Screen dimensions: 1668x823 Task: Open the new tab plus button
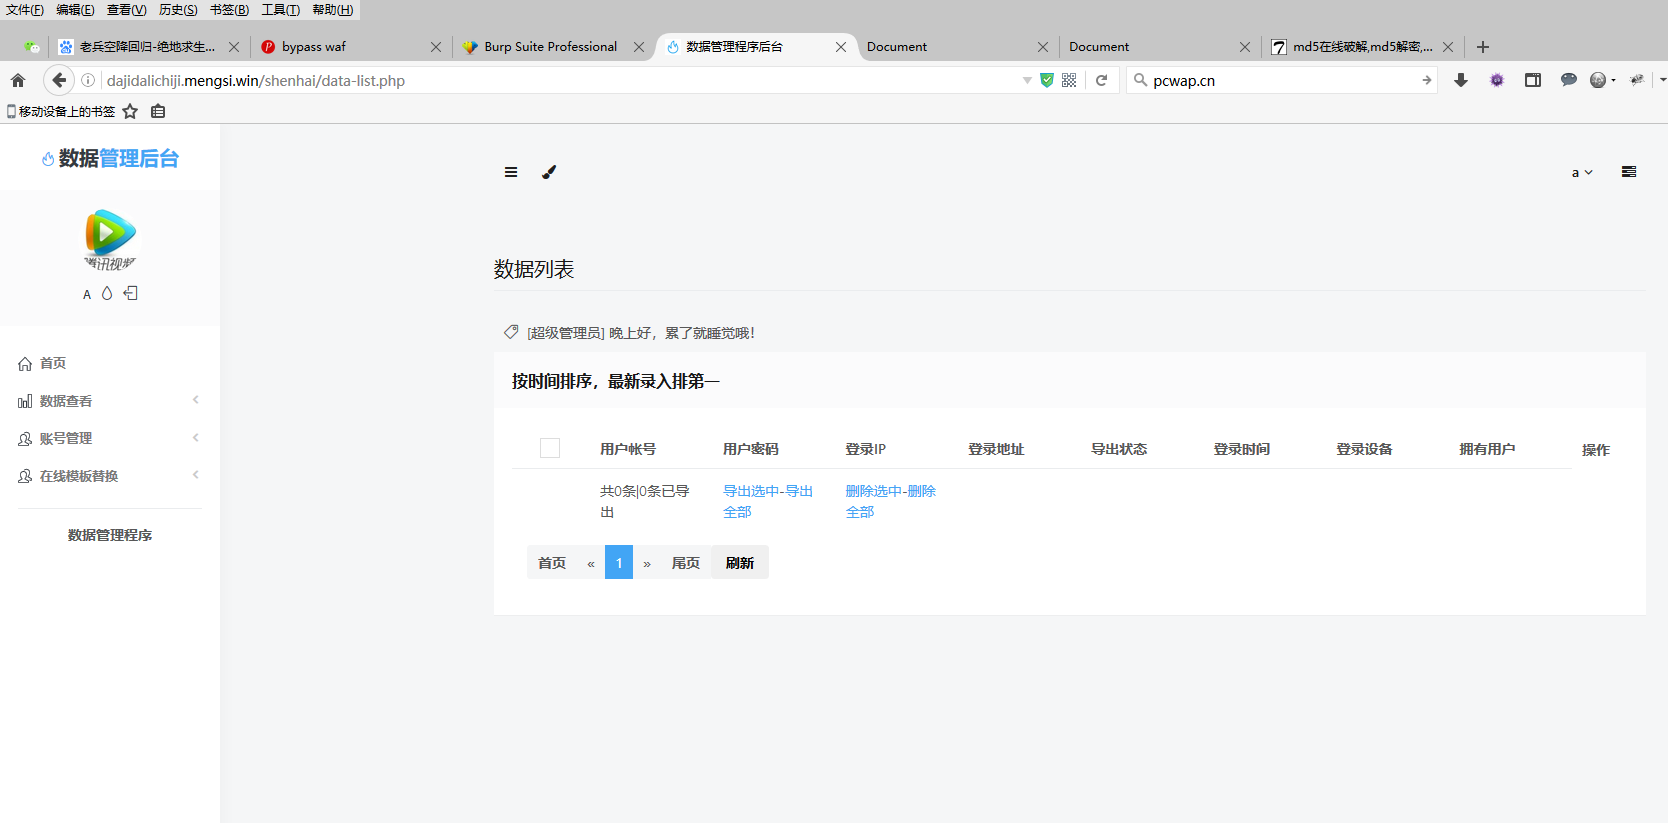(1483, 47)
